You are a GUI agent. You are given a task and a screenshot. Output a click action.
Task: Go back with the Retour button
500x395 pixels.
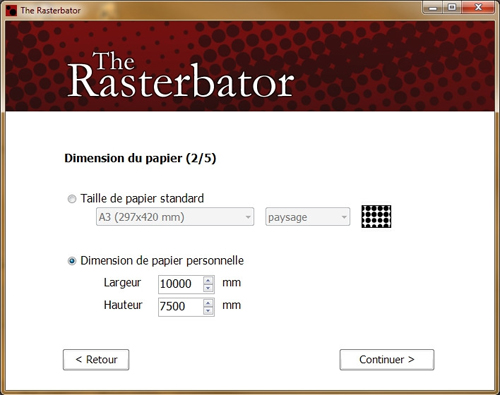[x=96, y=360]
